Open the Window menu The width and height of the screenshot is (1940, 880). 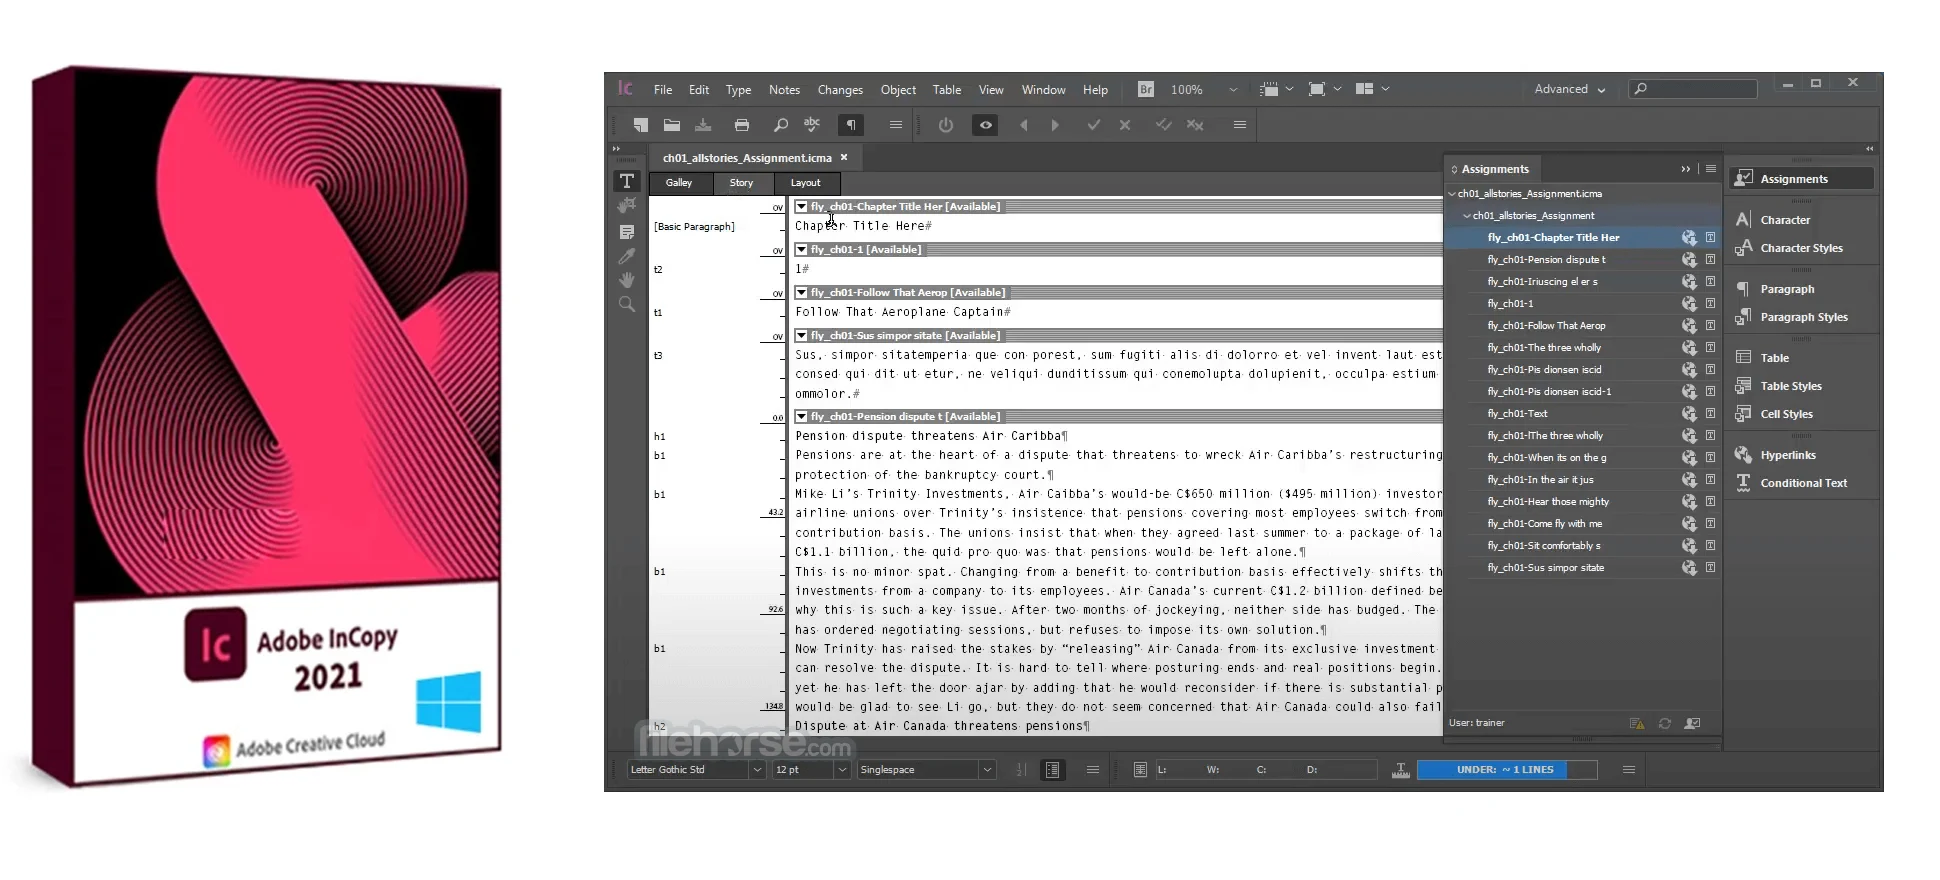[1043, 90]
